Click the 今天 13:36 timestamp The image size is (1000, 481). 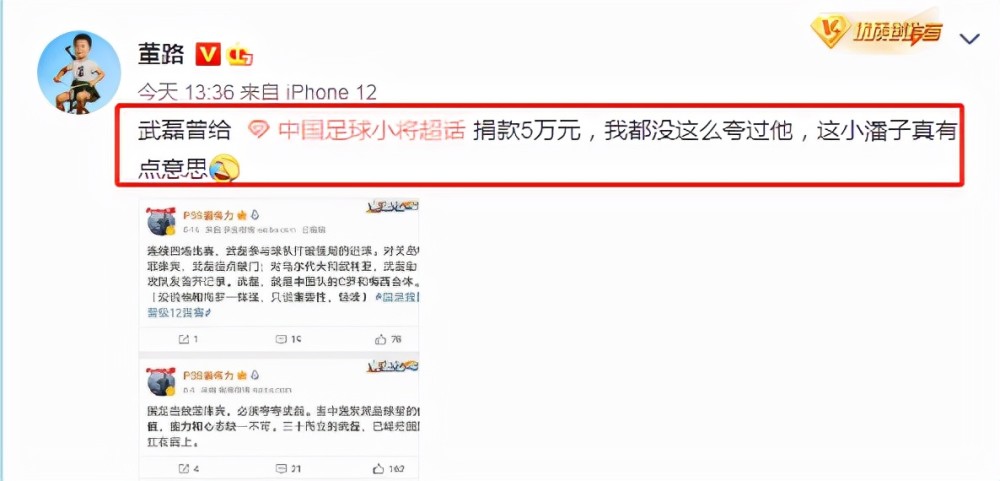pos(186,92)
